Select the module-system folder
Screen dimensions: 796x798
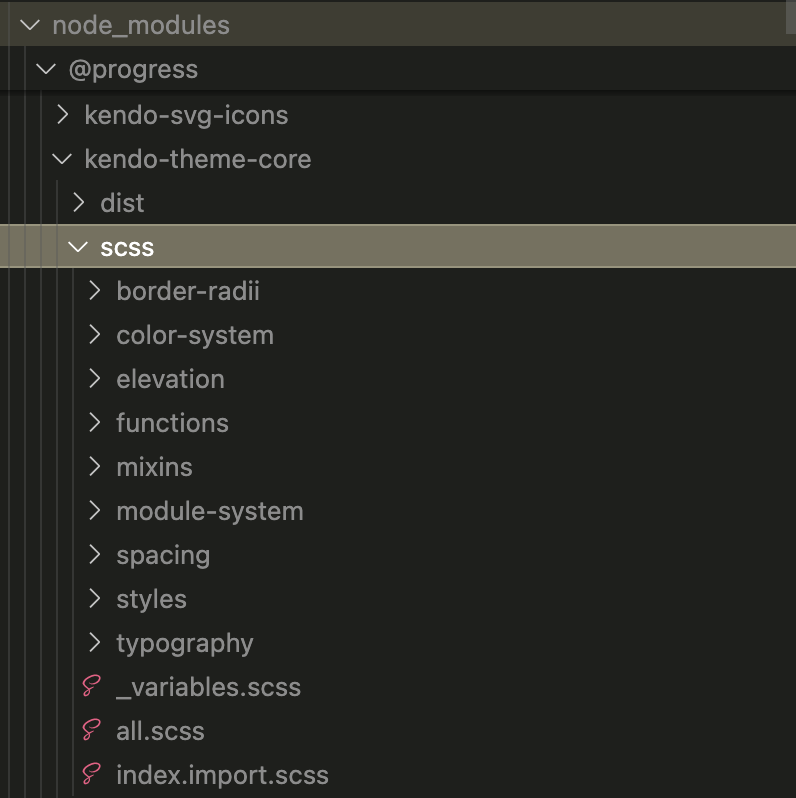[x=209, y=511]
